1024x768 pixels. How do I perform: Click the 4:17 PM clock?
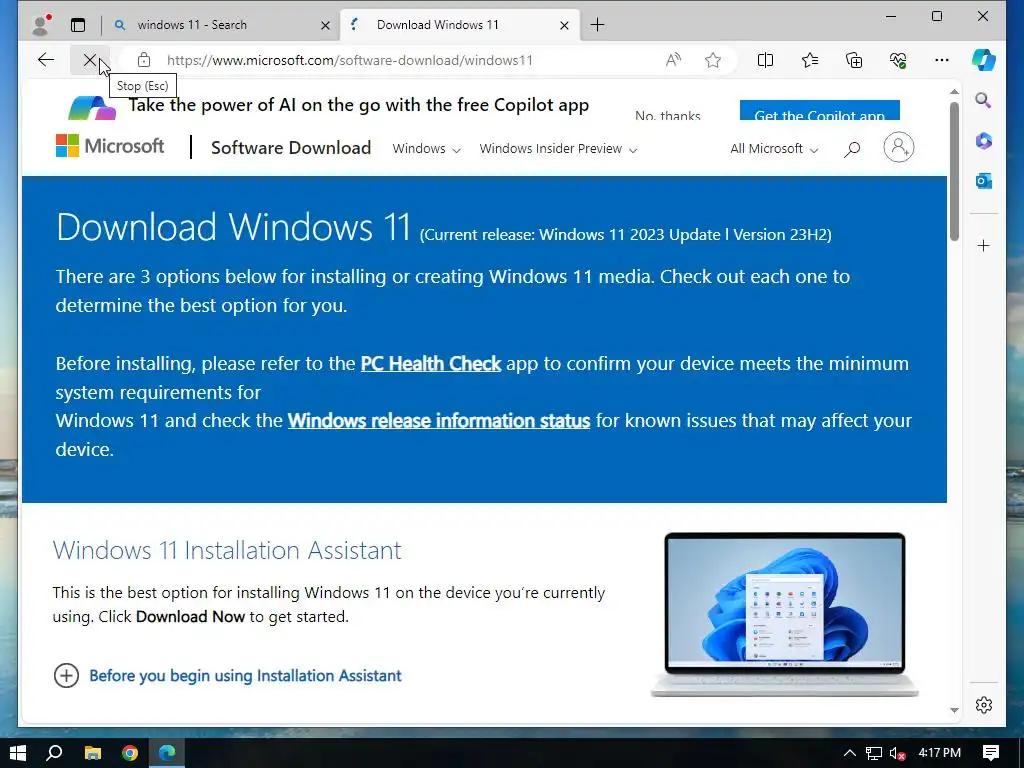tap(939, 753)
